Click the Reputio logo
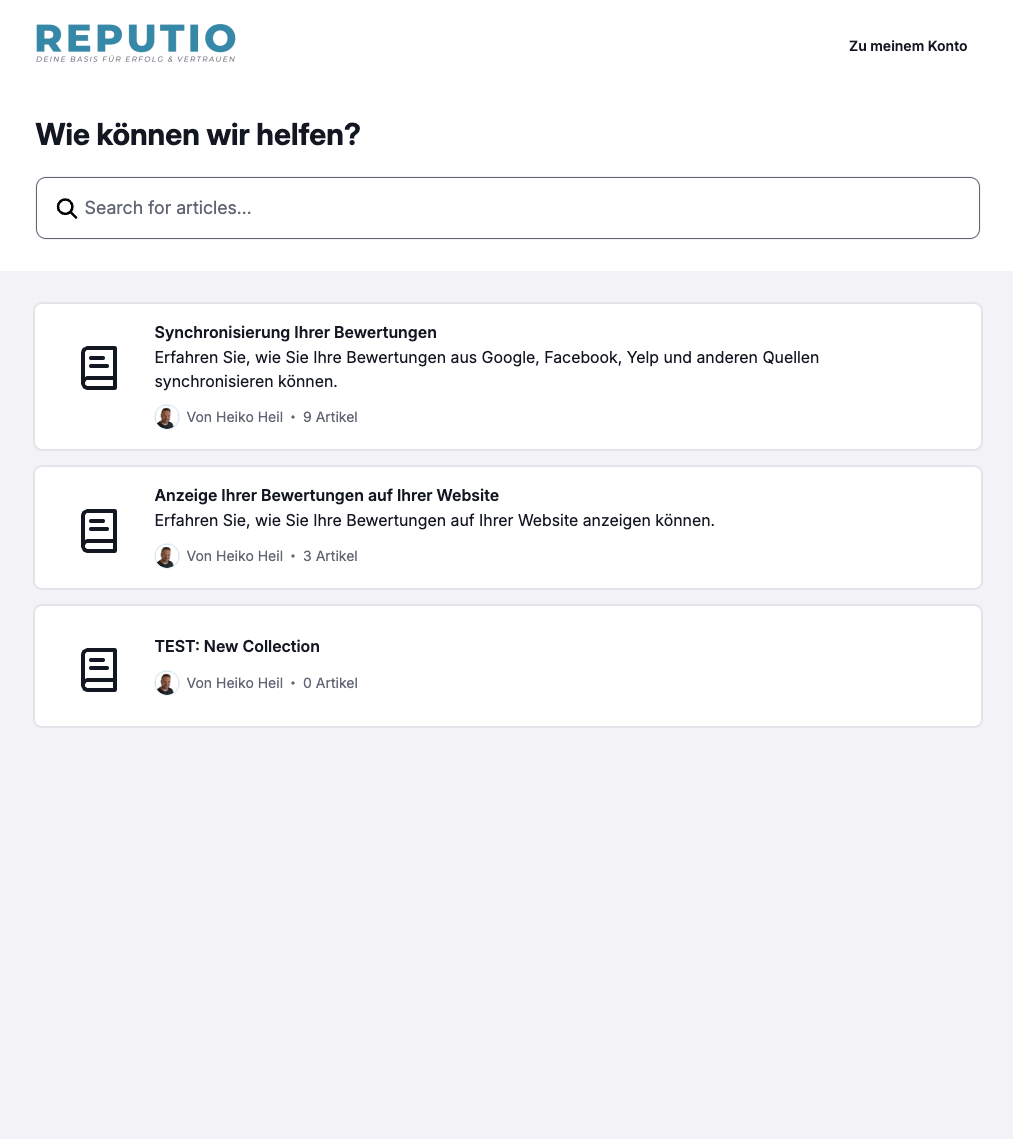This screenshot has height=1141, width=1013. 136,43
